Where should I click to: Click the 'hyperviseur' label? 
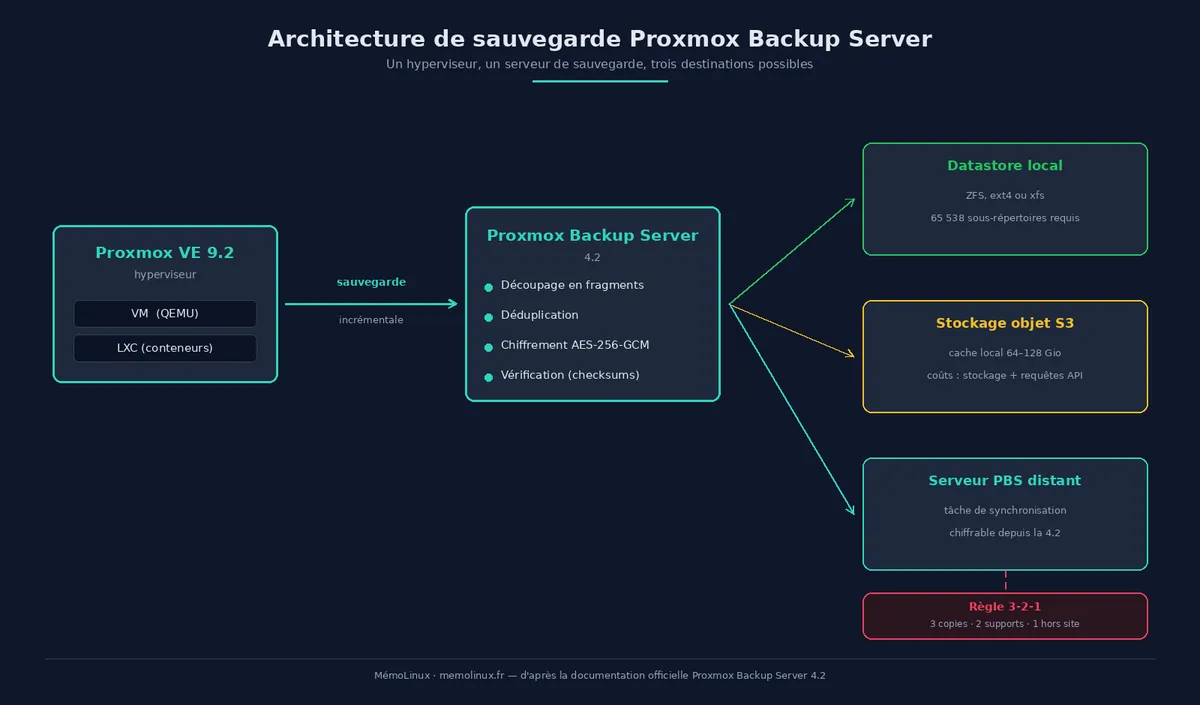click(165, 274)
